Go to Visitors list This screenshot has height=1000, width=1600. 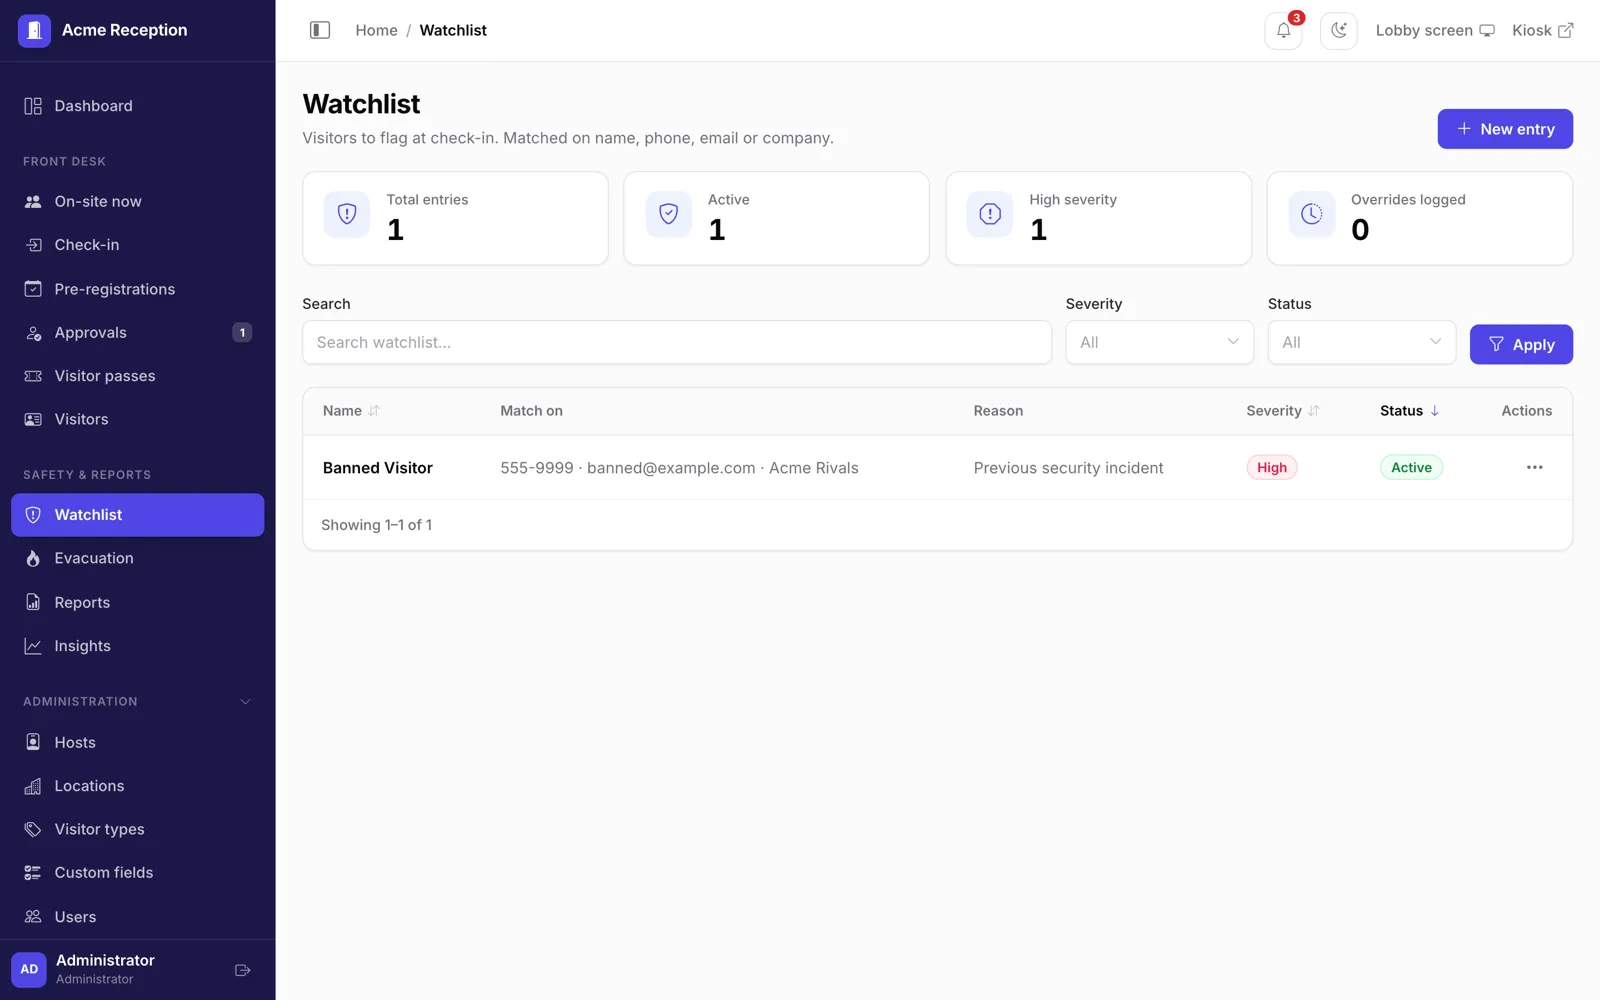point(137,419)
